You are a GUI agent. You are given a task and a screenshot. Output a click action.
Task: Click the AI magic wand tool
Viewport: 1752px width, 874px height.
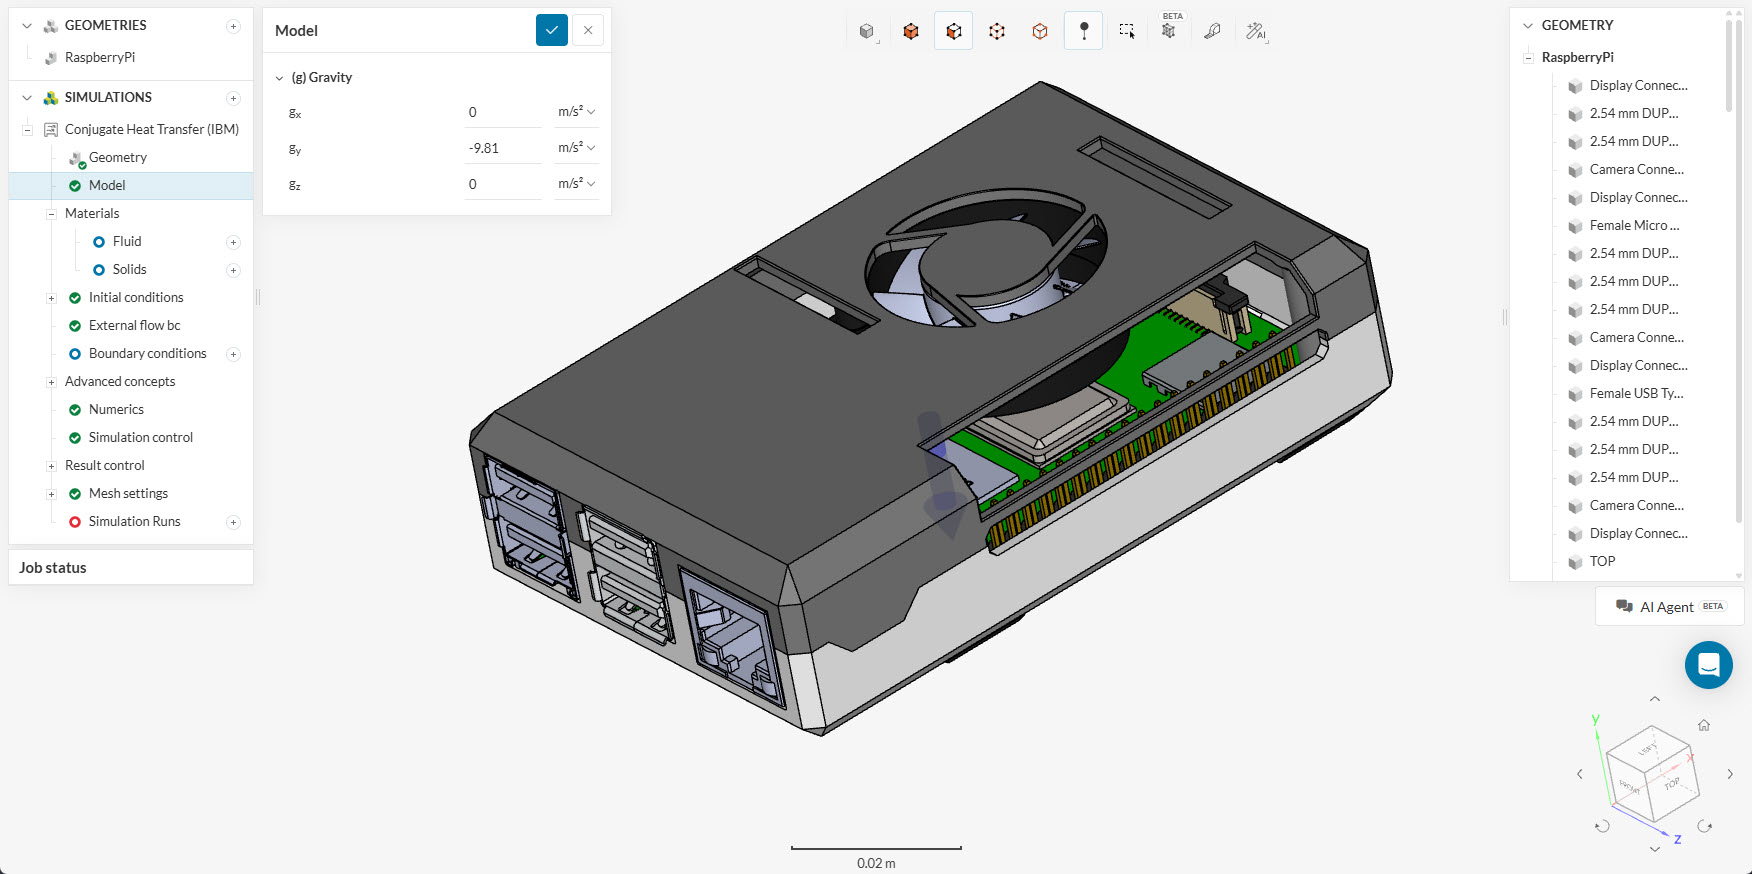click(1255, 31)
